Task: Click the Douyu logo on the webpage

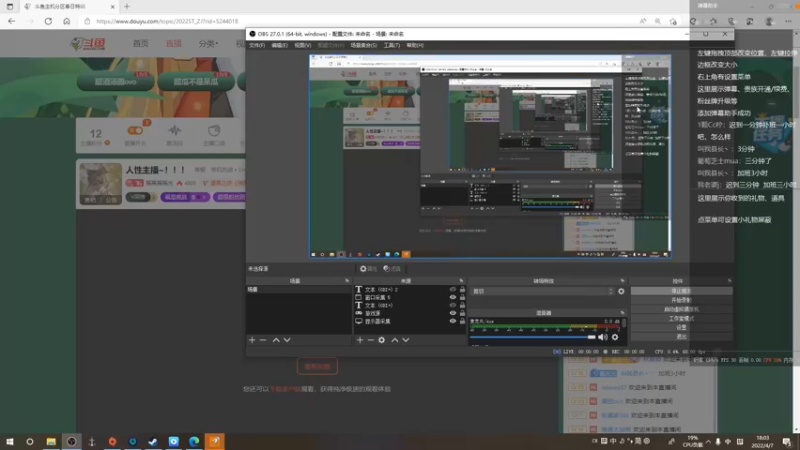Action: coord(88,44)
